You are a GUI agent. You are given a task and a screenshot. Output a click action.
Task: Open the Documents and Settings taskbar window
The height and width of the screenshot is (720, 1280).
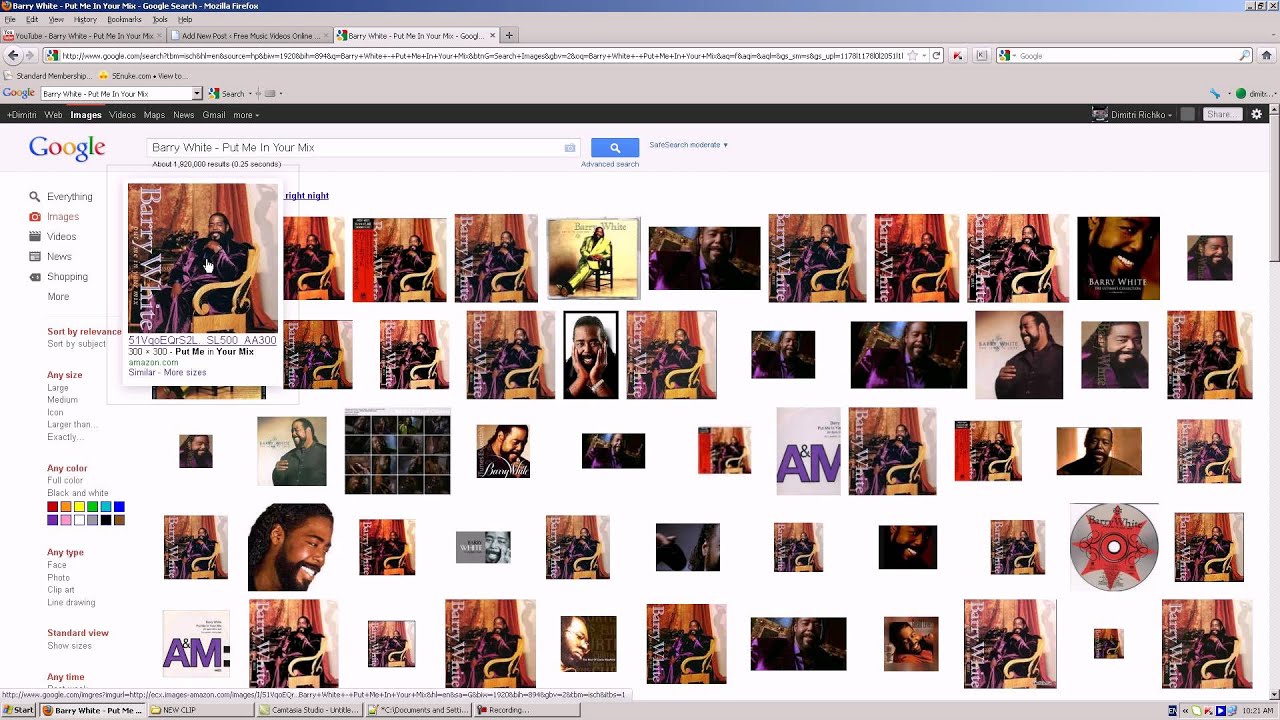coord(418,710)
